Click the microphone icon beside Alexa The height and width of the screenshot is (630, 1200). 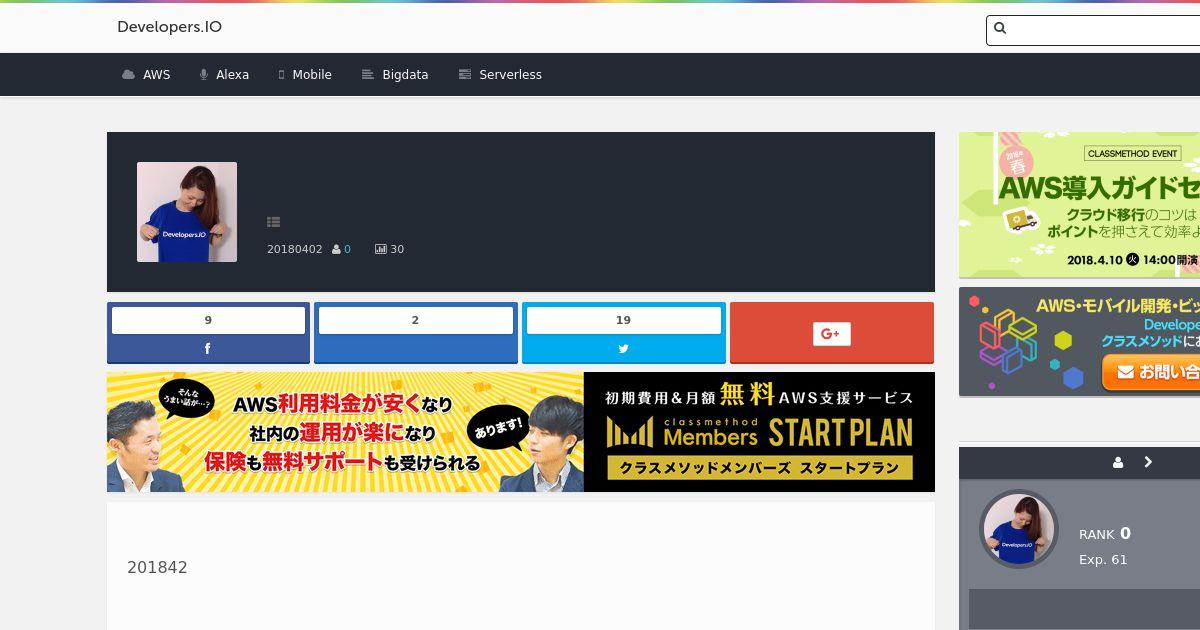(203, 75)
